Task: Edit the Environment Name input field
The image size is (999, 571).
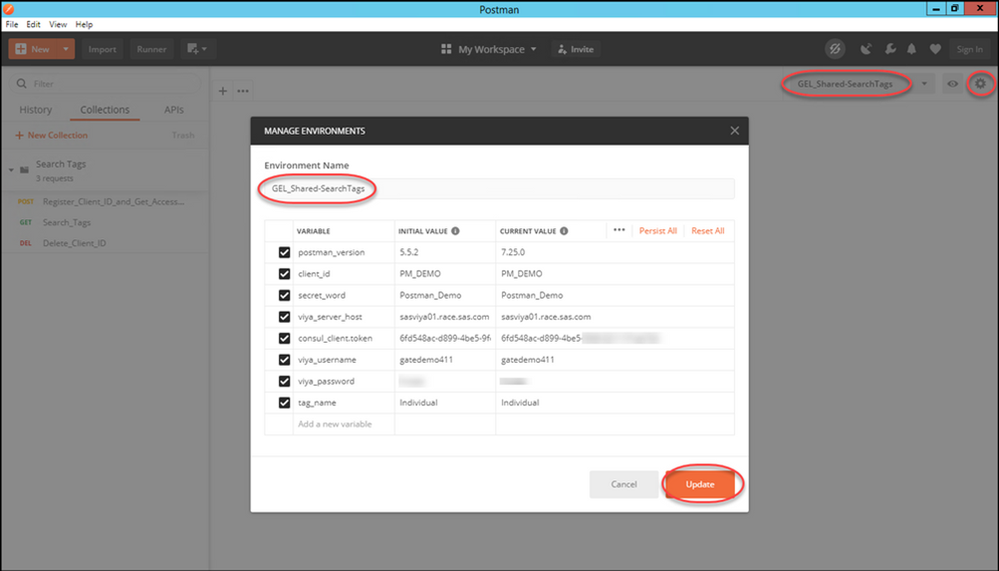Action: [500, 189]
